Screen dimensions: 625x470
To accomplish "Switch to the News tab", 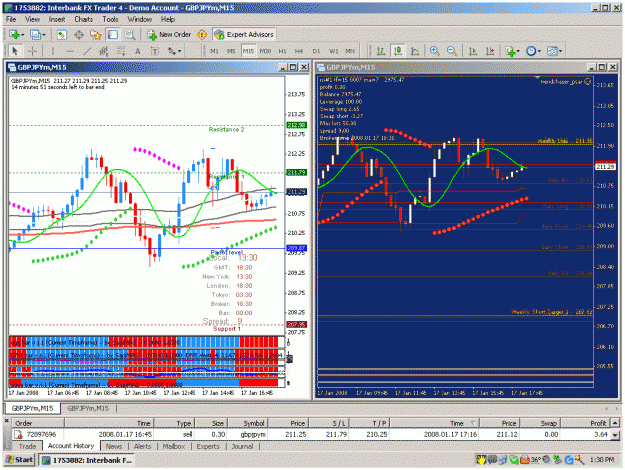I will (114, 446).
